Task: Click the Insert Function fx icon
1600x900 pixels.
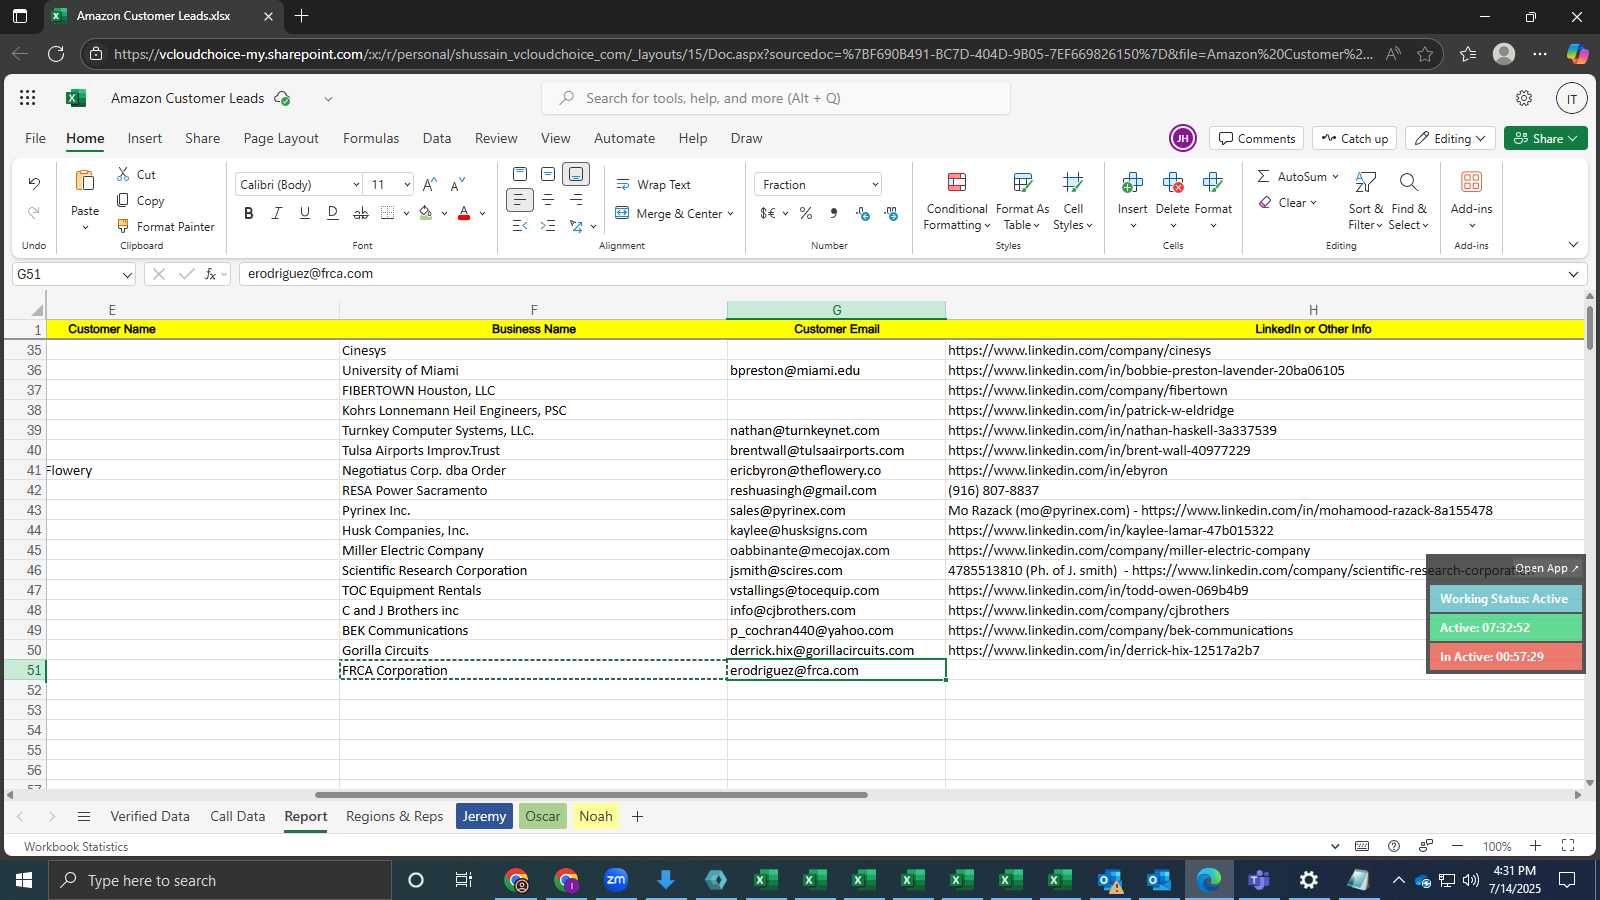Action: click(x=210, y=274)
